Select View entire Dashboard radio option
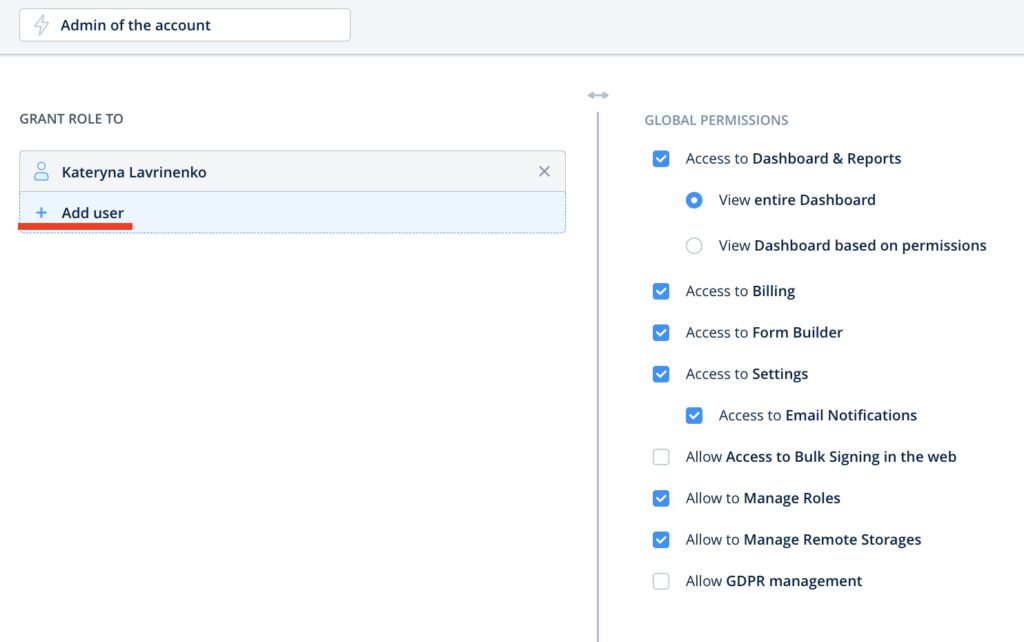1024x642 pixels. tap(694, 200)
